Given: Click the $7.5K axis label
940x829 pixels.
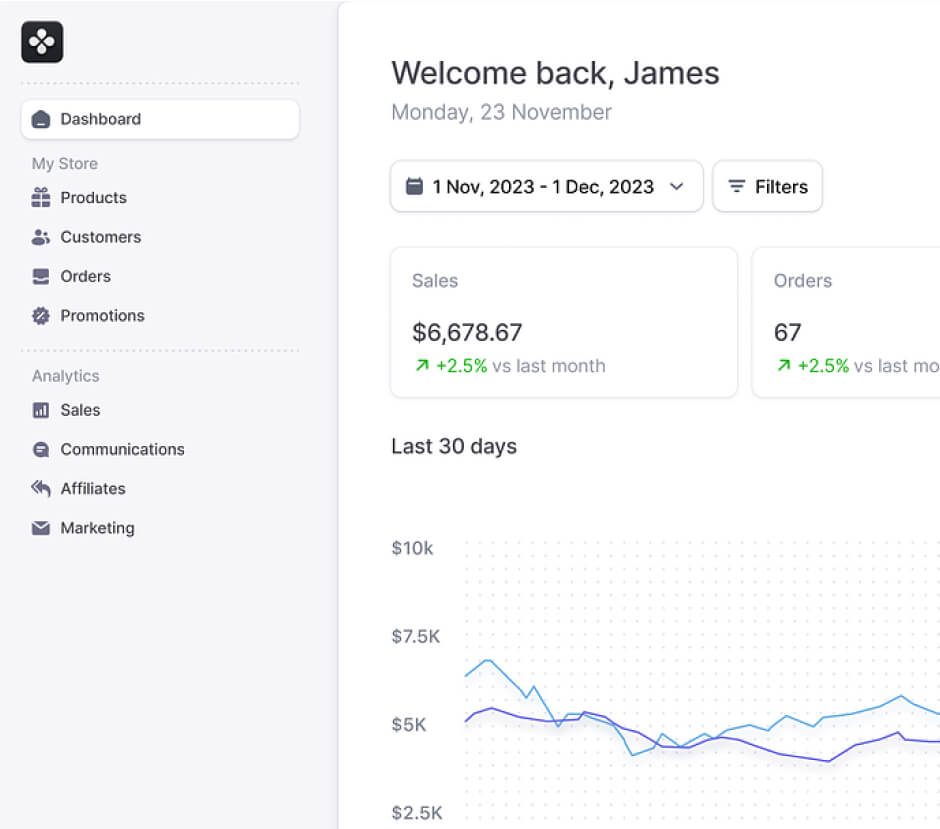Looking at the screenshot, I should [x=415, y=637].
